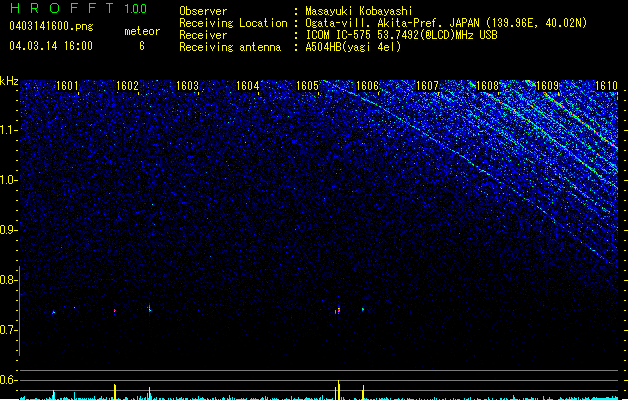Viewport: 629px width, 400px height.
Task: Click the 1601 time axis marker
Action: [67, 86]
